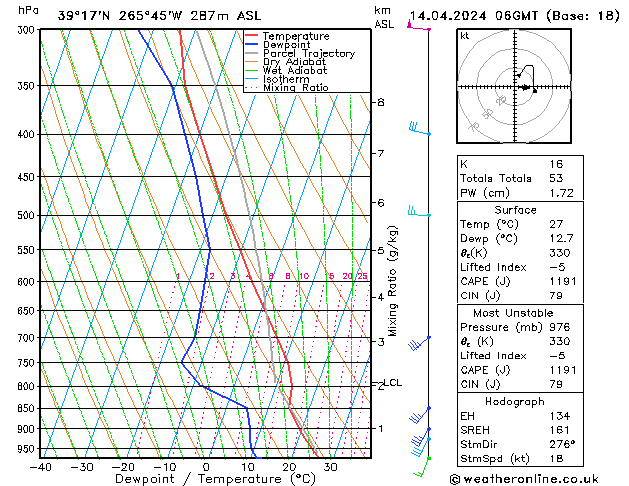
Task: Click the 650 pressure level label
Action: (x=28, y=311)
